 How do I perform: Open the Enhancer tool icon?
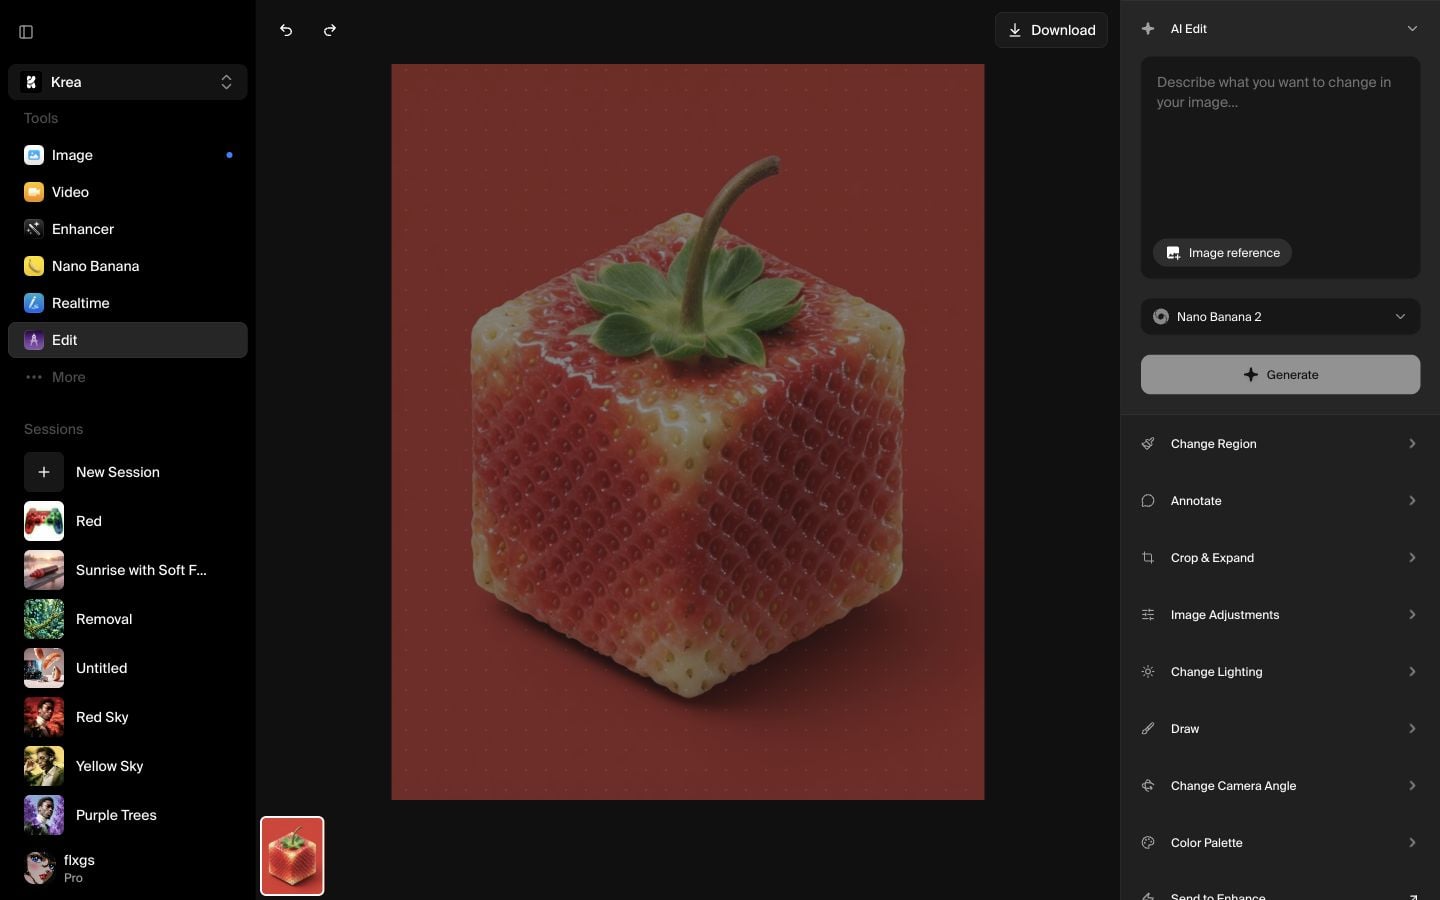[x=34, y=229]
